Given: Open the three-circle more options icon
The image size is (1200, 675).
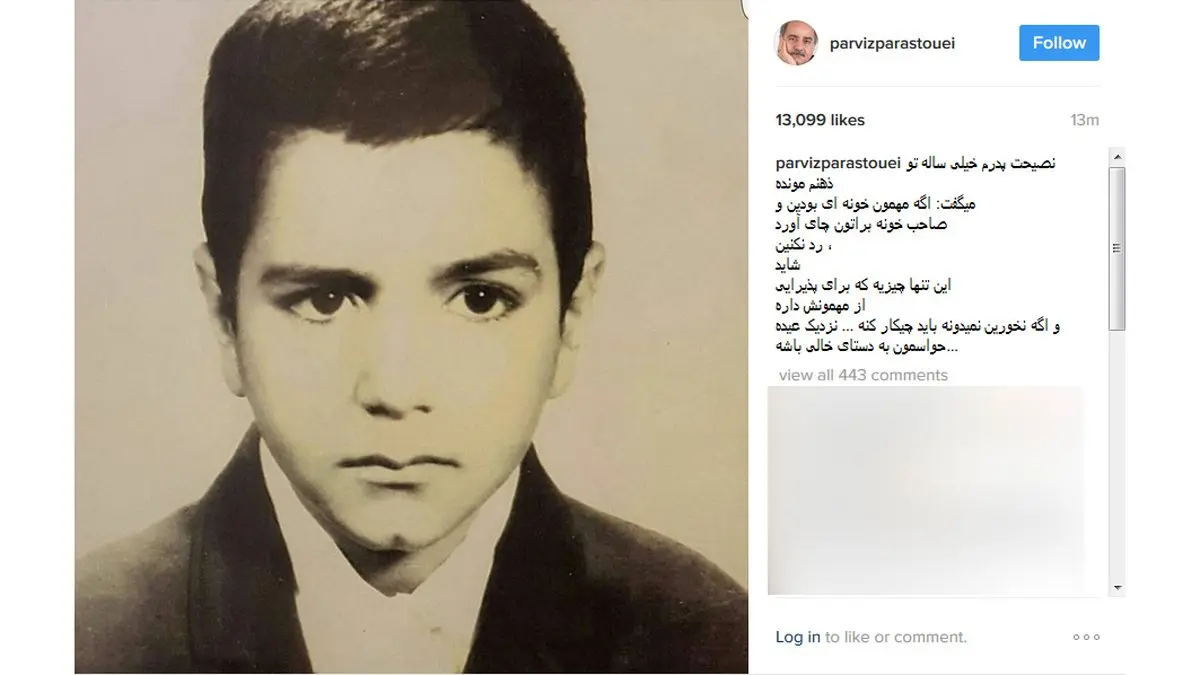Looking at the screenshot, I should tap(1086, 637).
